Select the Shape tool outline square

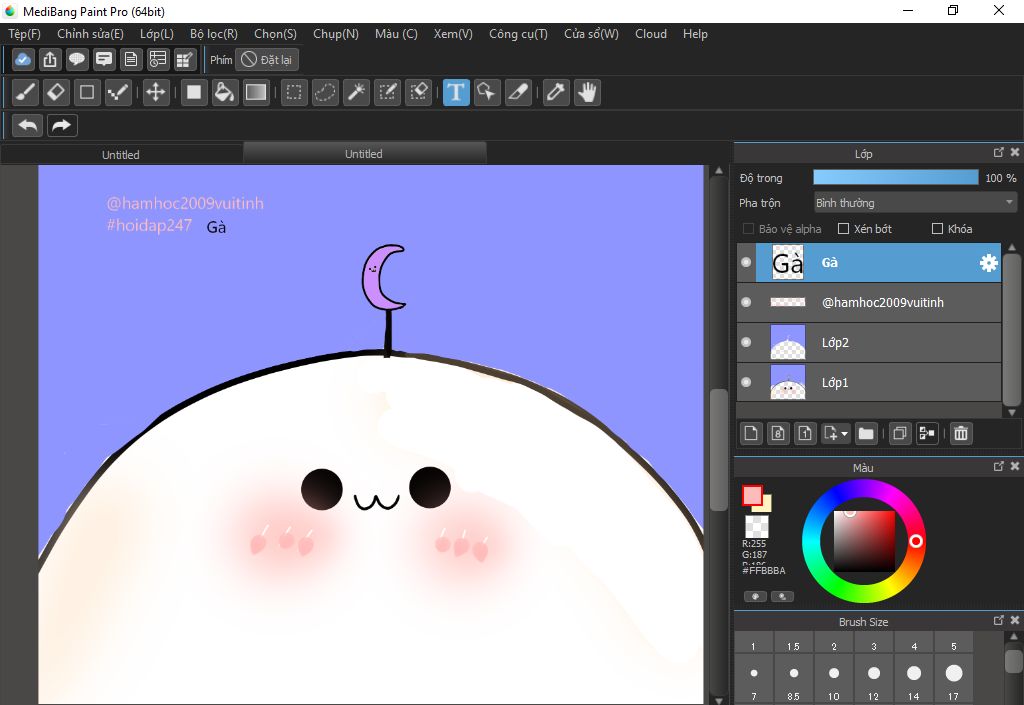point(87,92)
